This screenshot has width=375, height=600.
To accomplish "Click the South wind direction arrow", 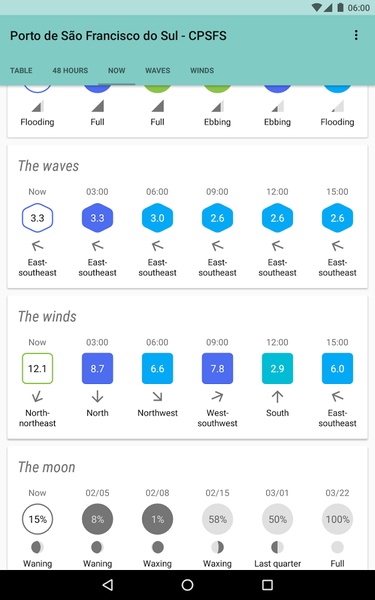I will [277, 397].
